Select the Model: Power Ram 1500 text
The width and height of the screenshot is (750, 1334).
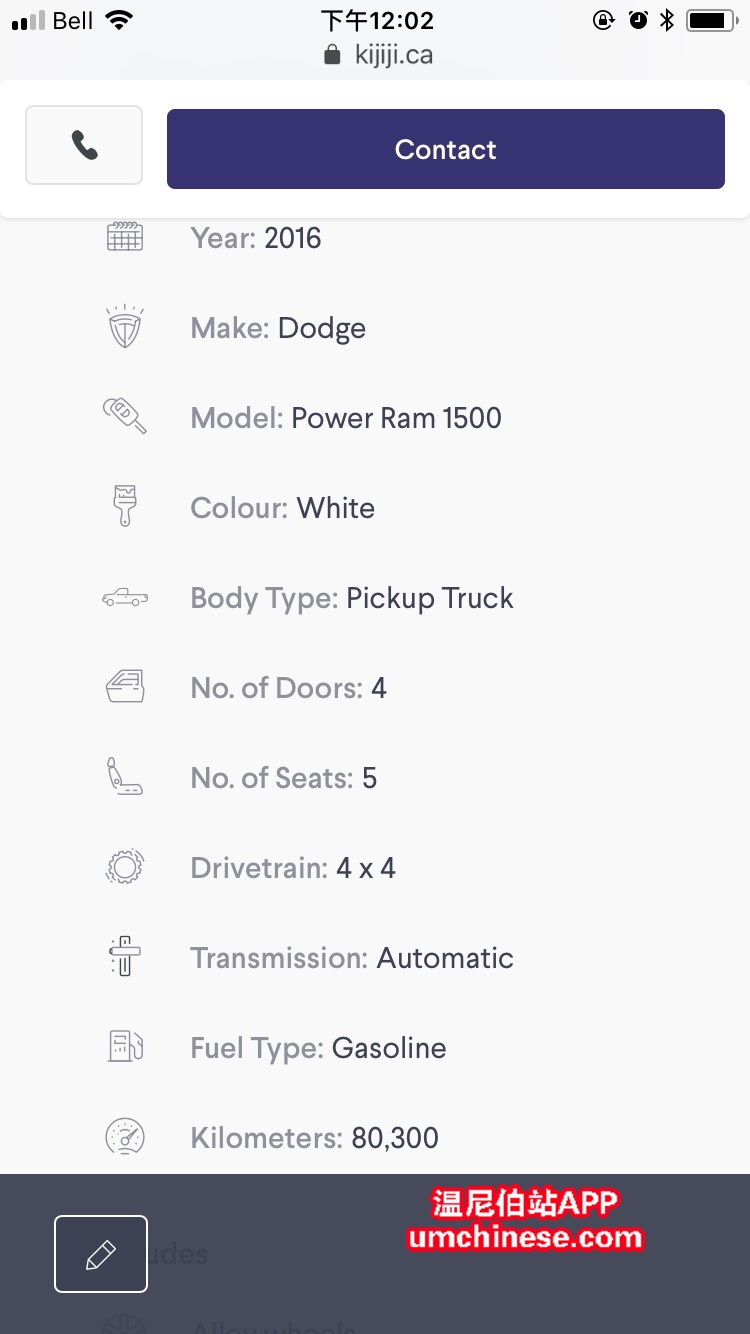[346, 418]
